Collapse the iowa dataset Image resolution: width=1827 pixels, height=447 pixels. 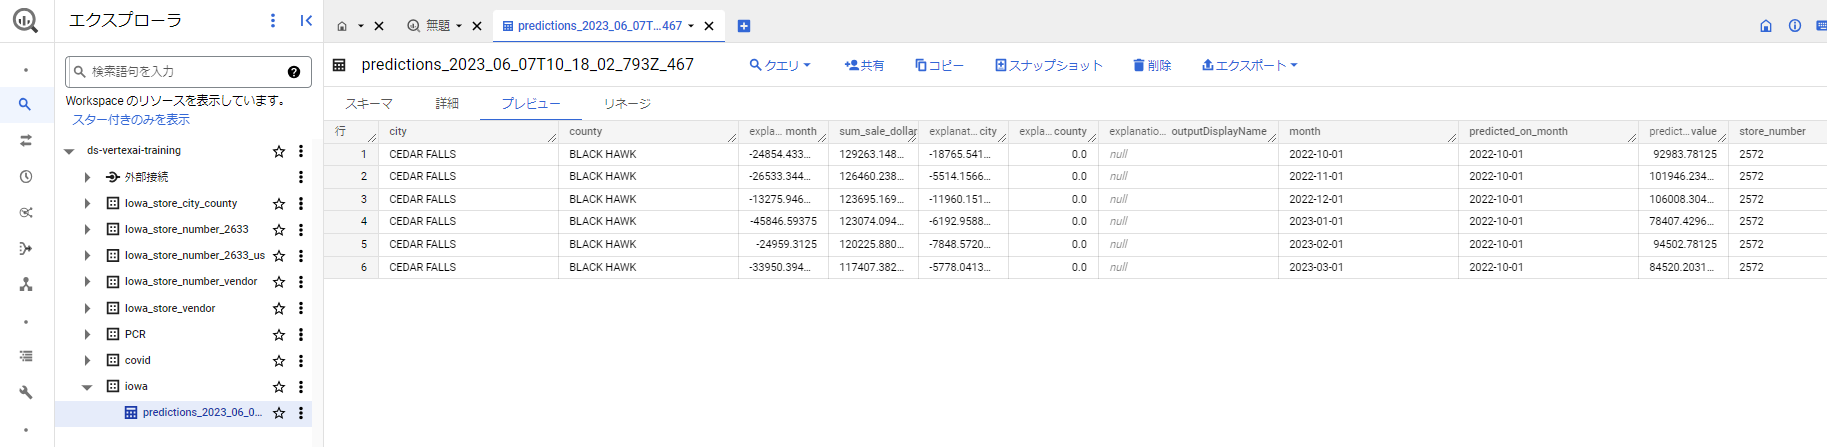pyautogui.click(x=87, y=386)
